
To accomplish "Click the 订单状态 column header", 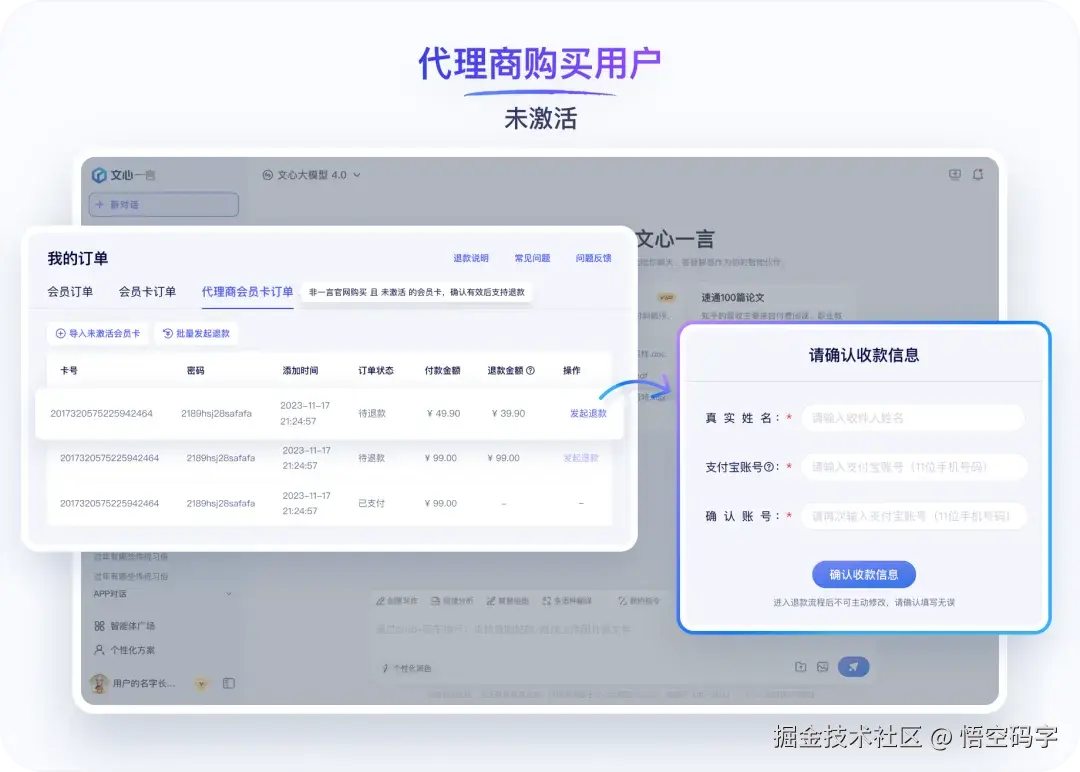I will (x=376, y=371).
